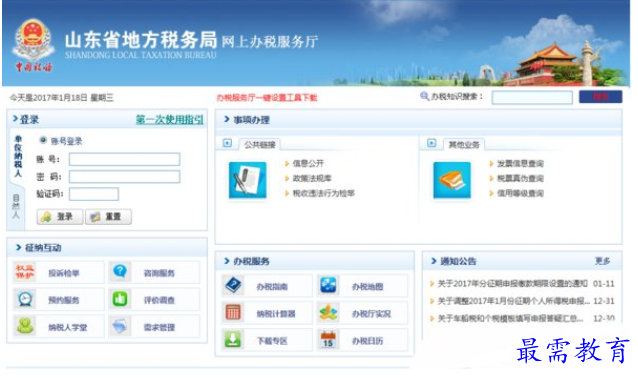Select the 账号登录 radio button
The image size is (638, 382).
(x=43, y=140)
